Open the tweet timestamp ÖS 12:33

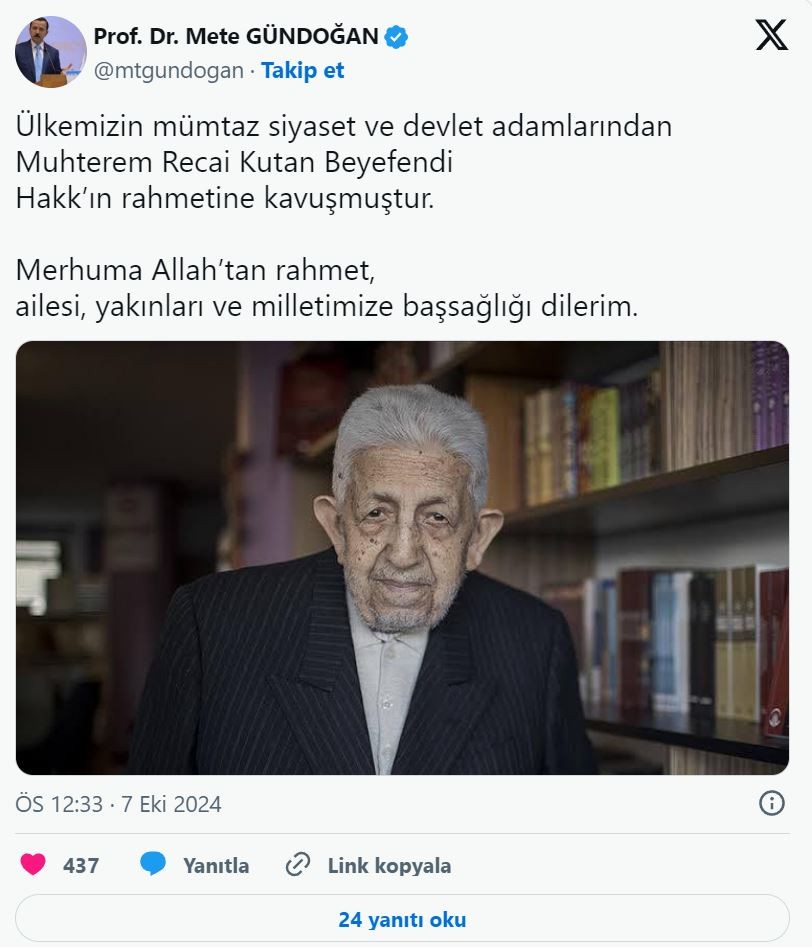click(59, 804)
